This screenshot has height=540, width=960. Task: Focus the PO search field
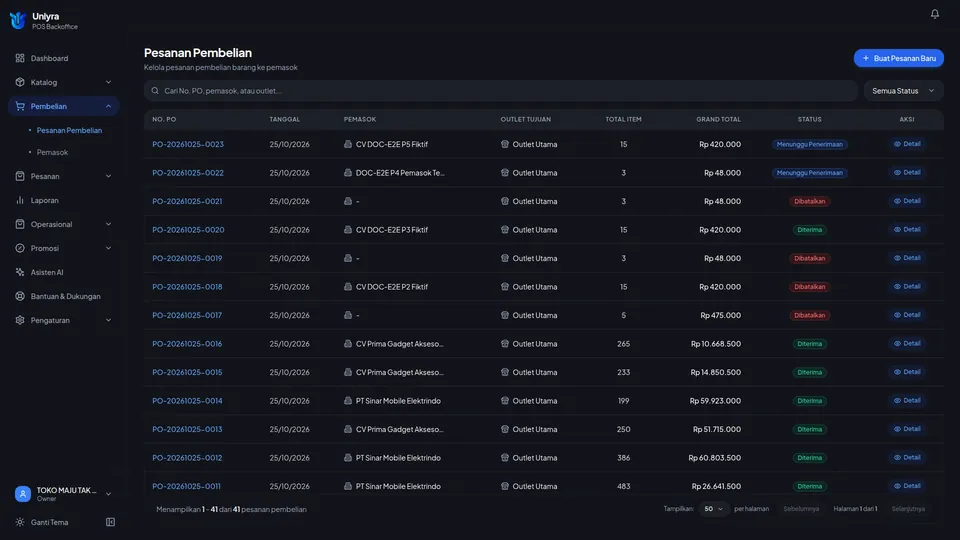[x=500, y=91]
